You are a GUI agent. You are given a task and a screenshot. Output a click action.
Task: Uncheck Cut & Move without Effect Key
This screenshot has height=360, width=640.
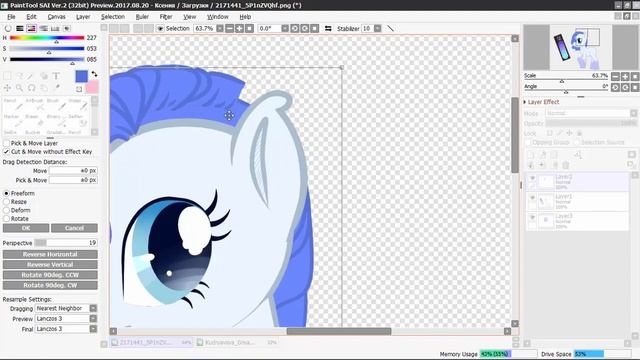click(6, 151)
